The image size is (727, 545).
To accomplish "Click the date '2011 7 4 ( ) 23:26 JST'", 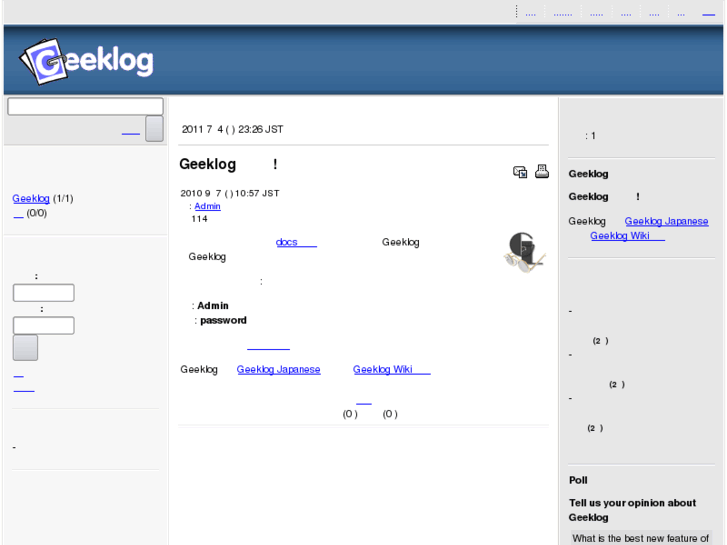I will pyautogui.click(x=232, y=129).
